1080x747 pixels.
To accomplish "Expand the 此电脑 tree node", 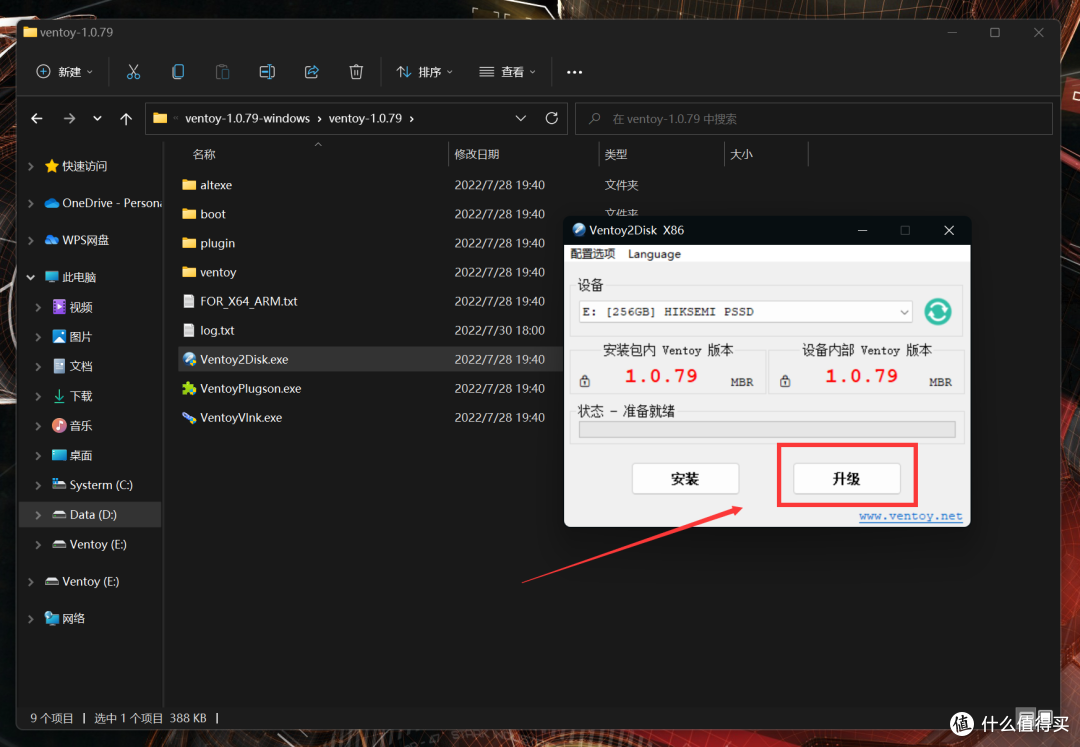I will tap(32, 277).
